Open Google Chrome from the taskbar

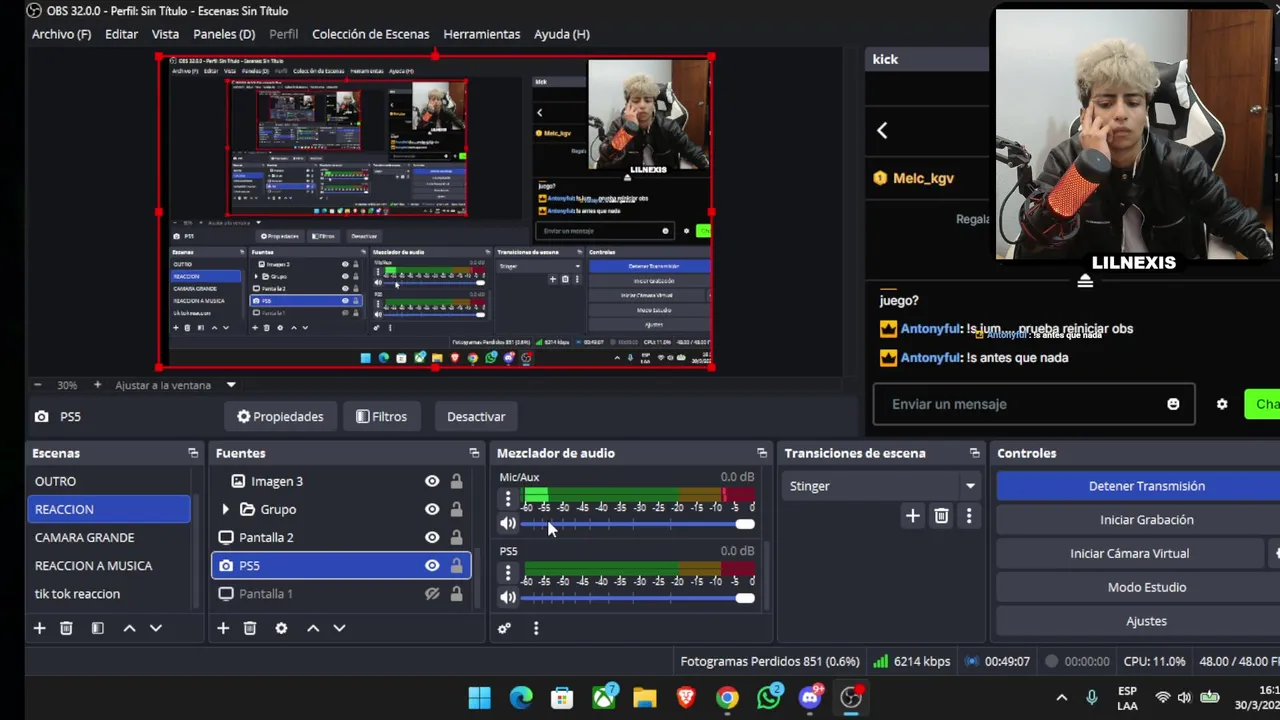tap(727, 697)
